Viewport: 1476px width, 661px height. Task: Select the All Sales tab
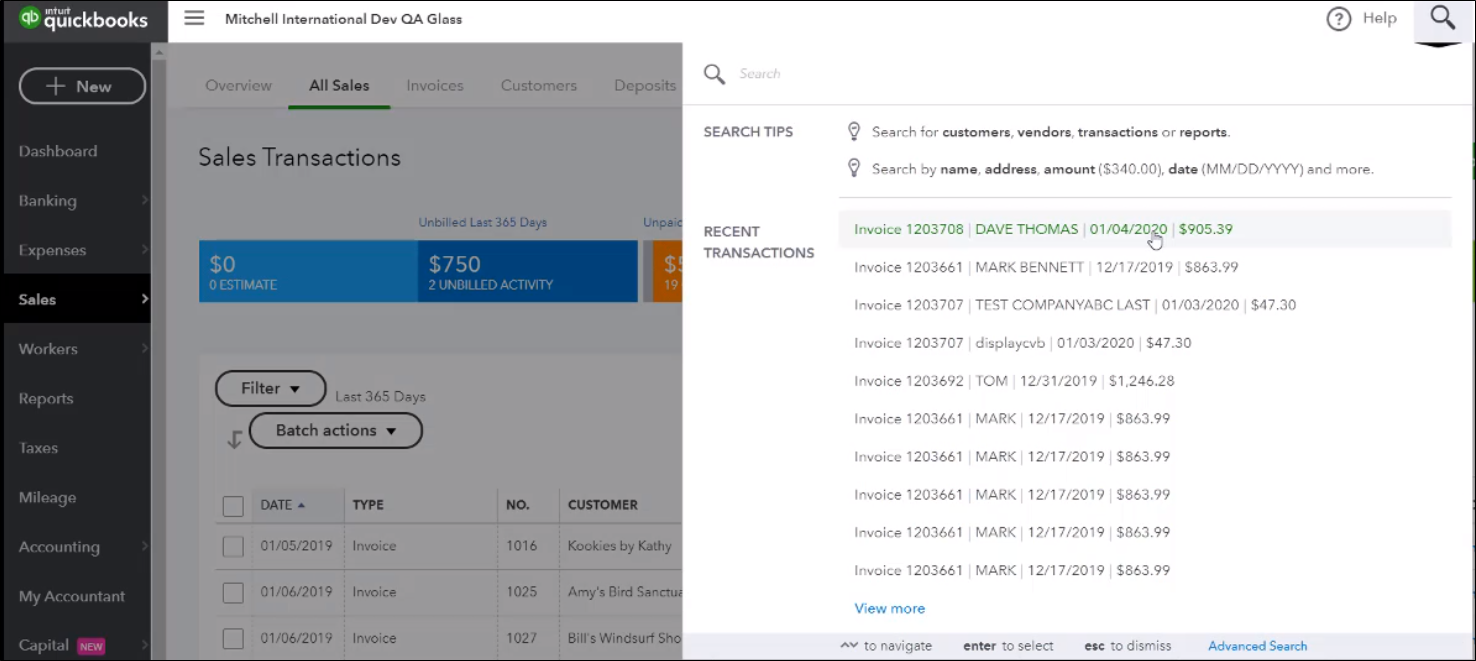point(339,86)
